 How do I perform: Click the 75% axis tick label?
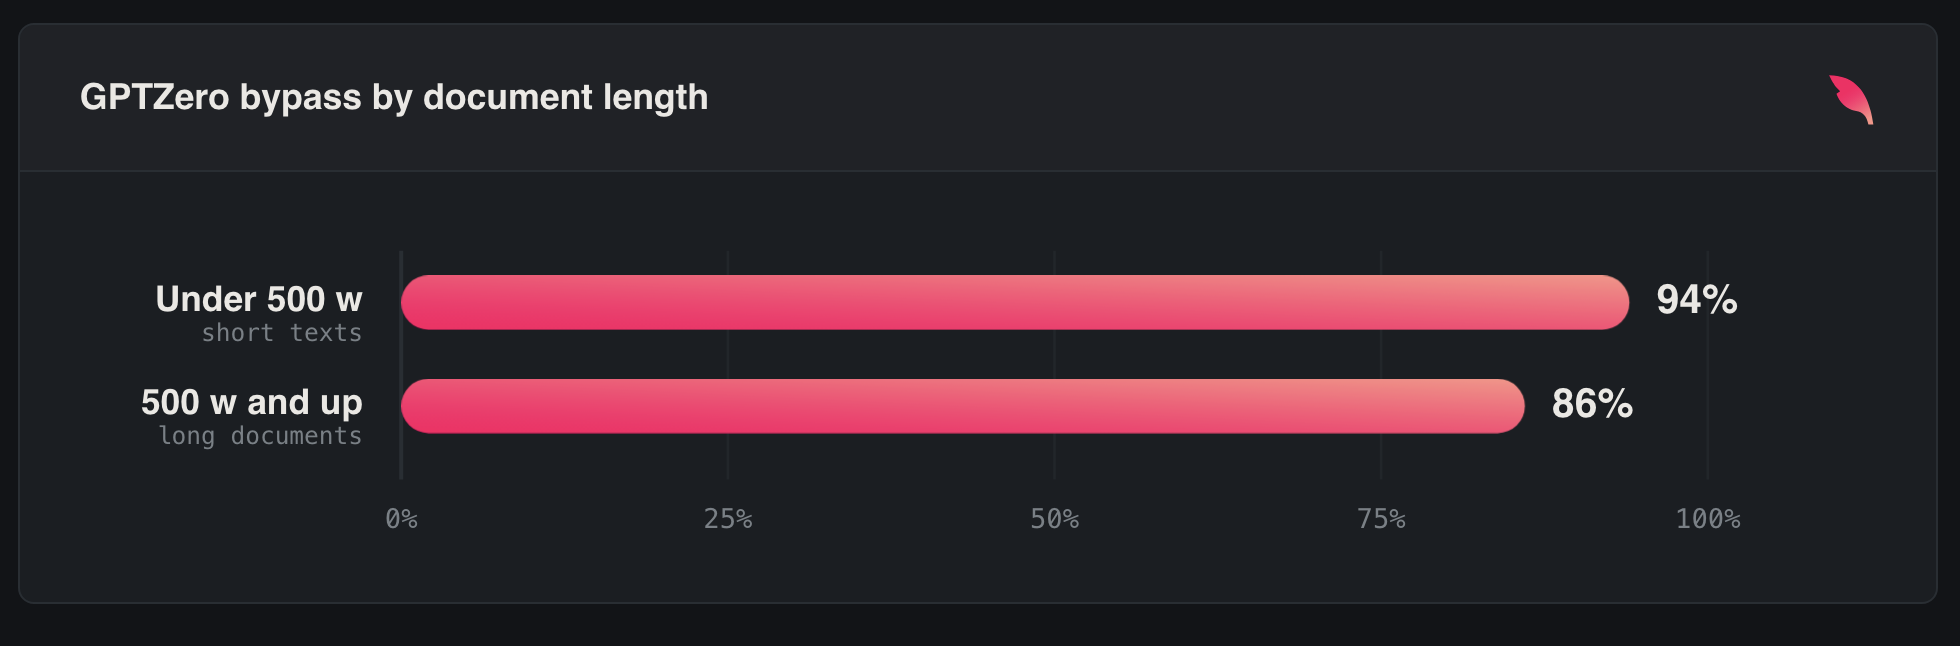pyautogui.click(x=1381, y=519)
